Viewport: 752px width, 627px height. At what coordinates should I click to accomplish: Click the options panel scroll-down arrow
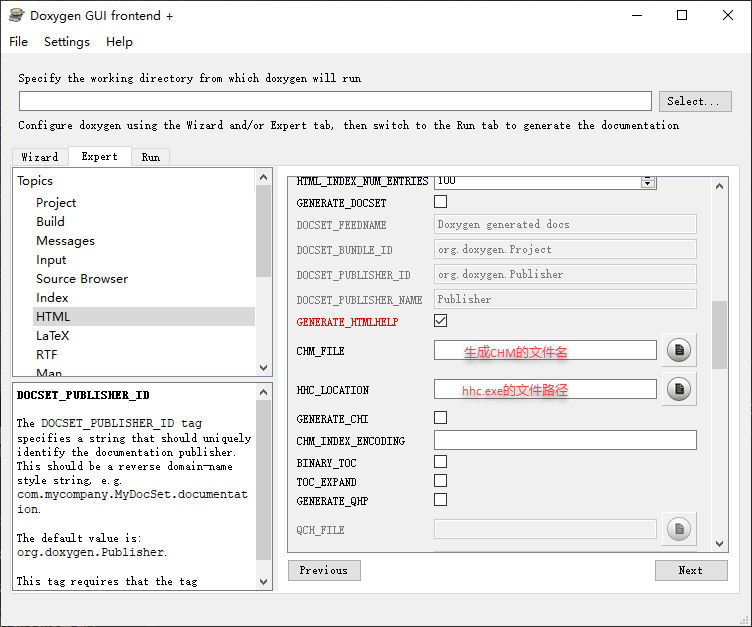719,544
